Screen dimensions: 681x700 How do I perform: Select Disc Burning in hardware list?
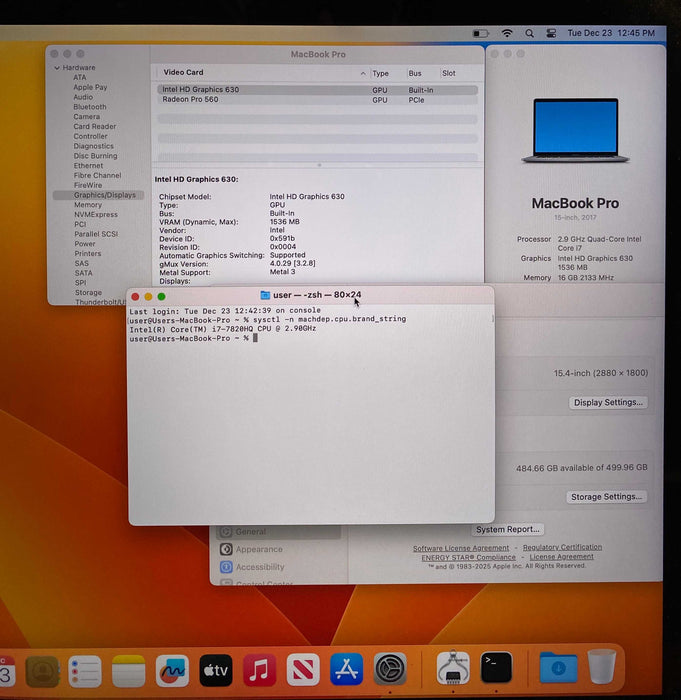tap(96, 156)
